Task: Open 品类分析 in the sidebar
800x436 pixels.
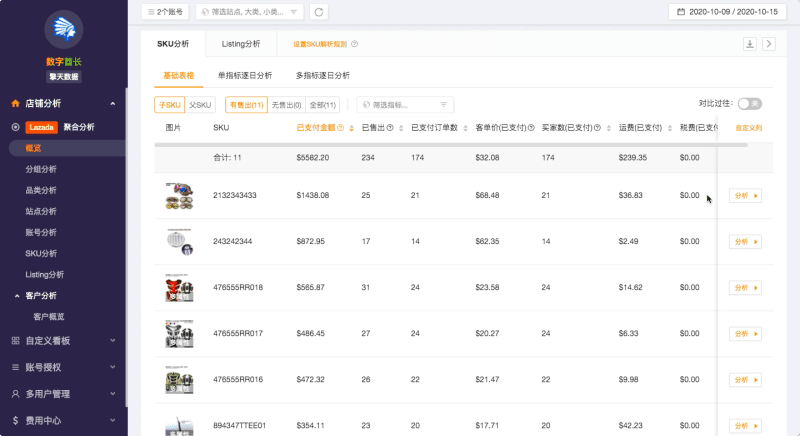Action: point(41,190)
